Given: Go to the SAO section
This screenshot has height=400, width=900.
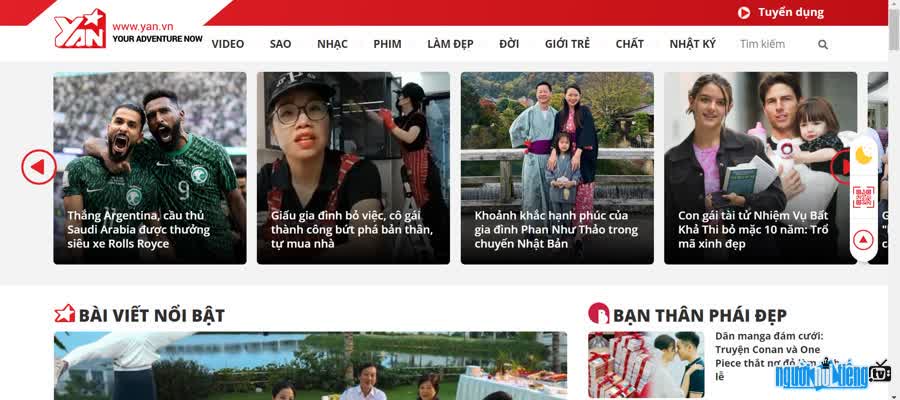Looking at the screenshot, I should point(281,44).
